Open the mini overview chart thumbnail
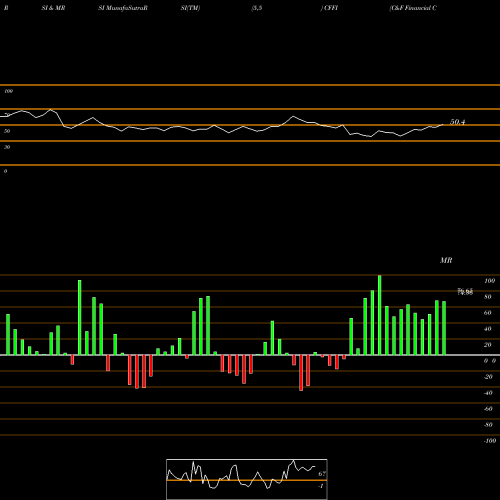The image size is (500, 500). [247, 479]
